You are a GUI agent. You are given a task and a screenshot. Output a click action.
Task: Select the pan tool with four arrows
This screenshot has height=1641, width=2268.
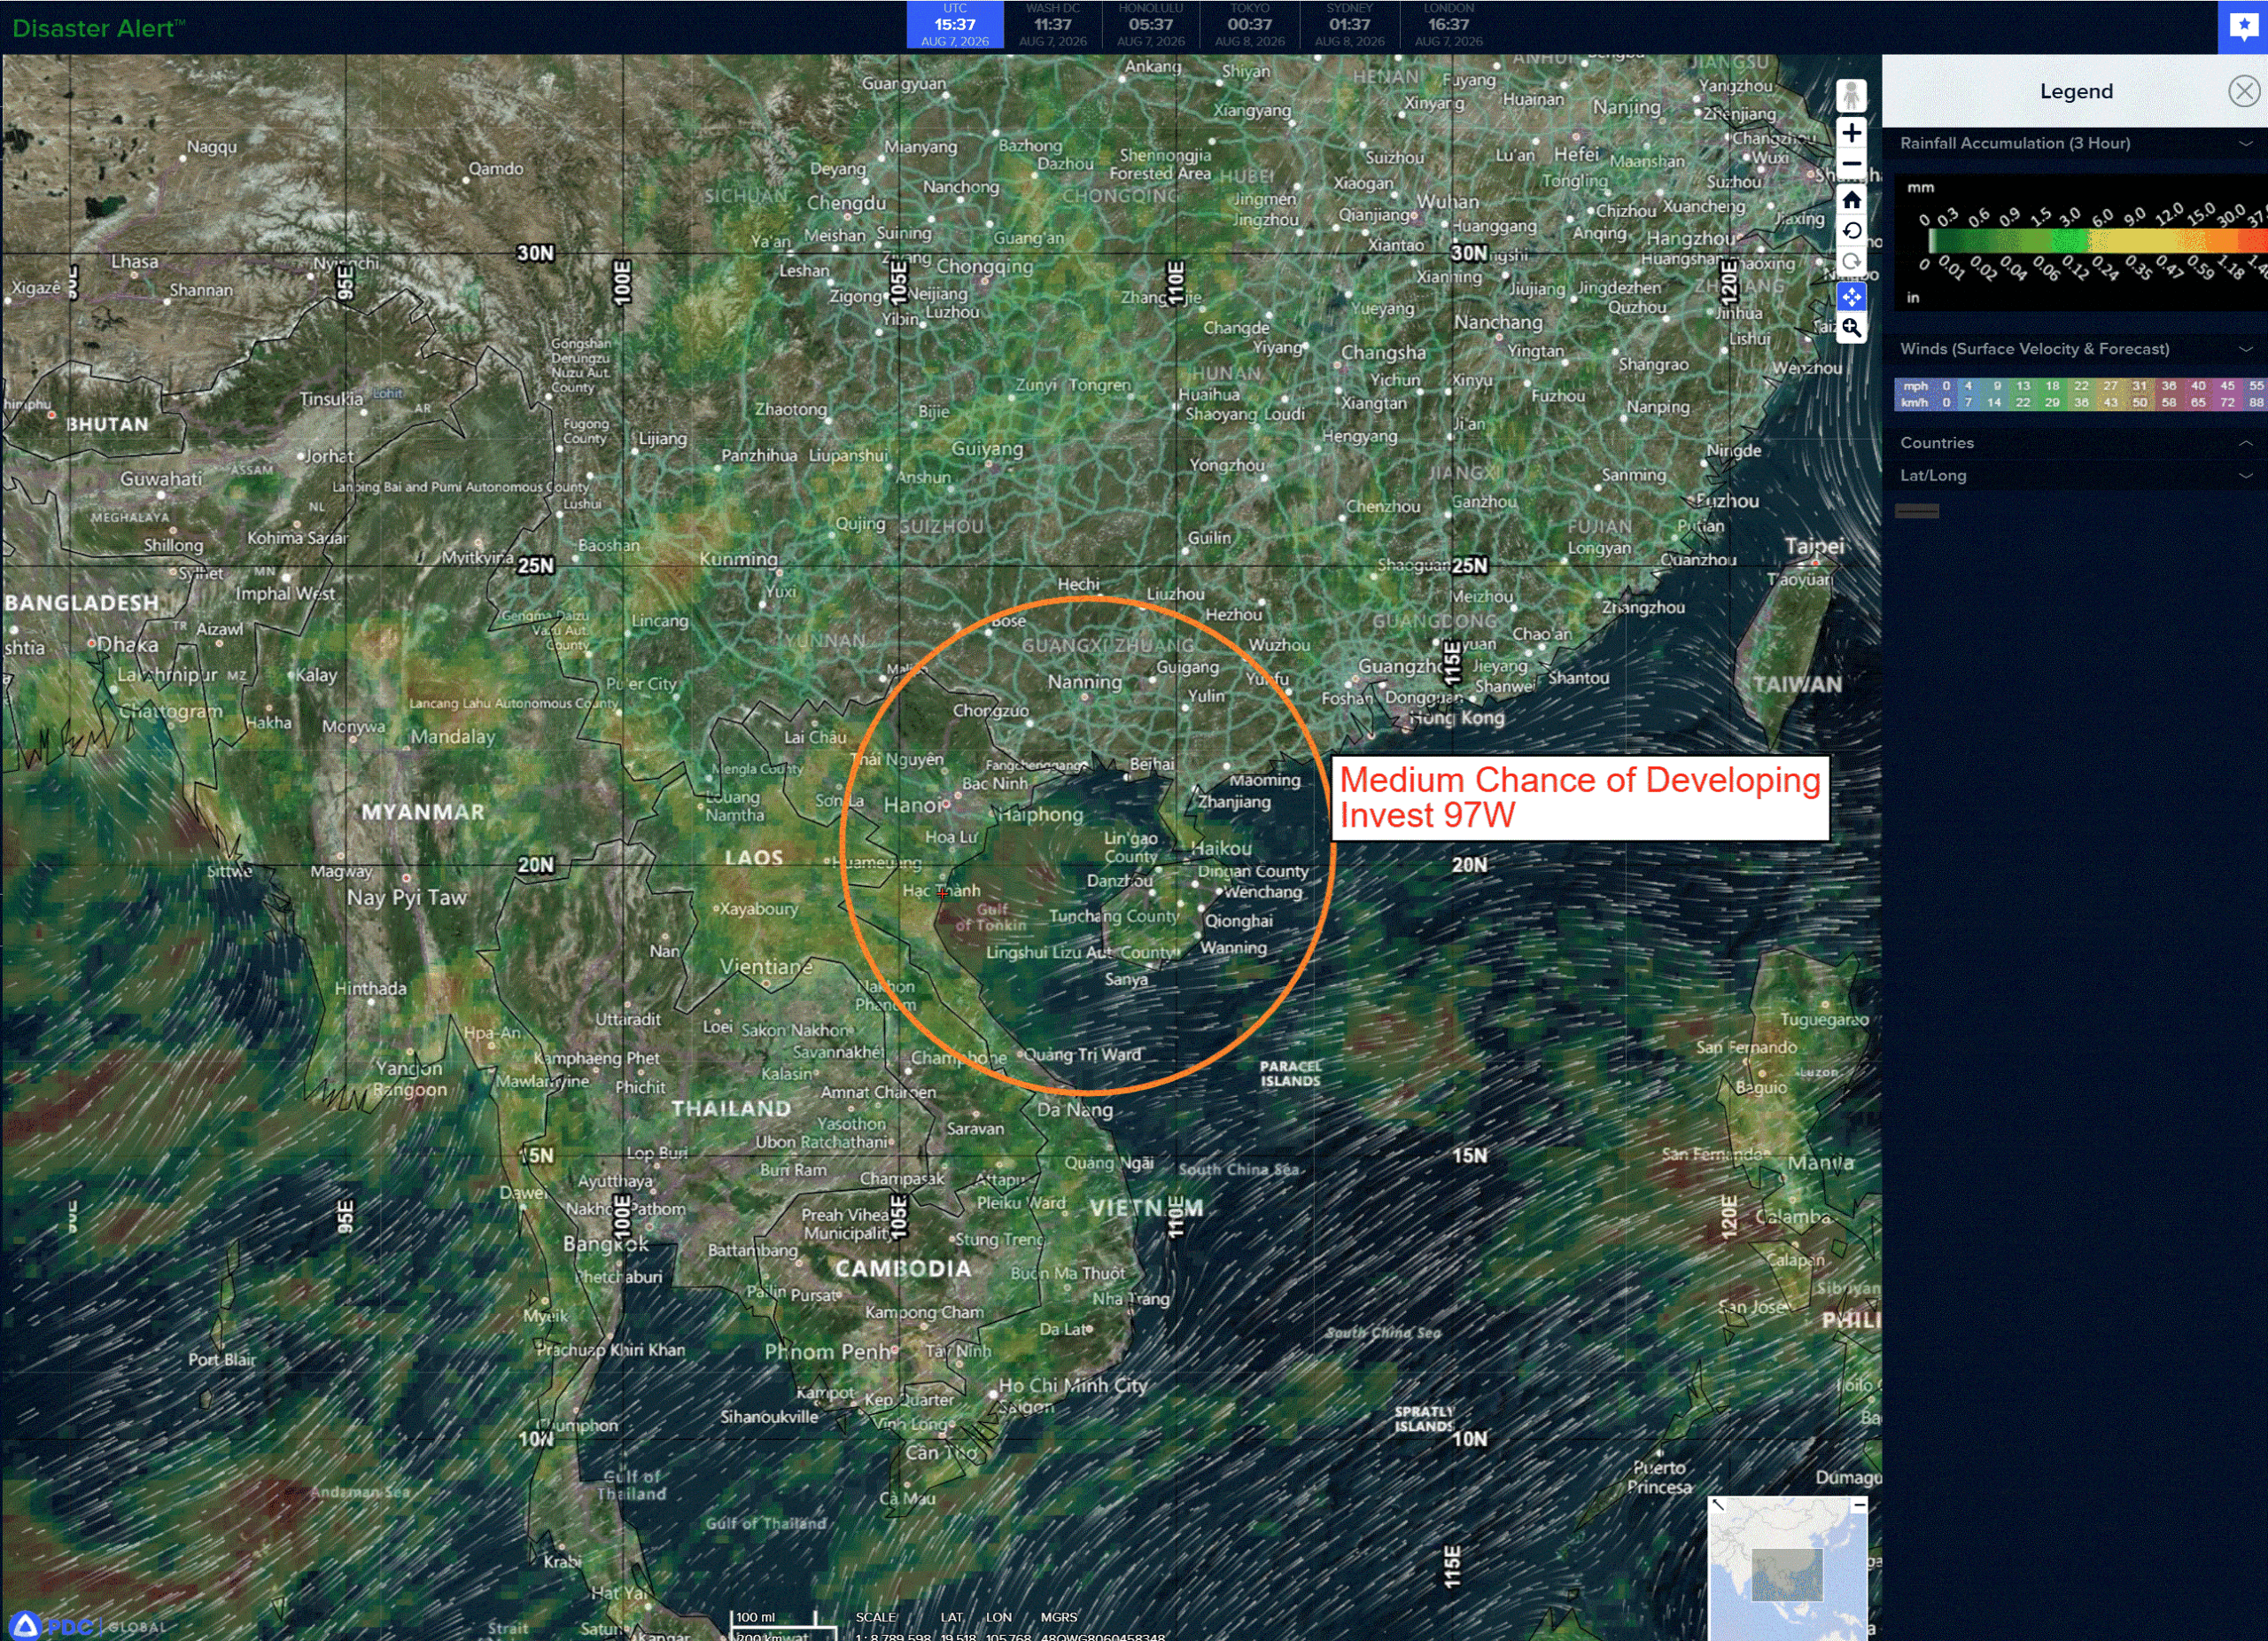tap(1851, 297)
